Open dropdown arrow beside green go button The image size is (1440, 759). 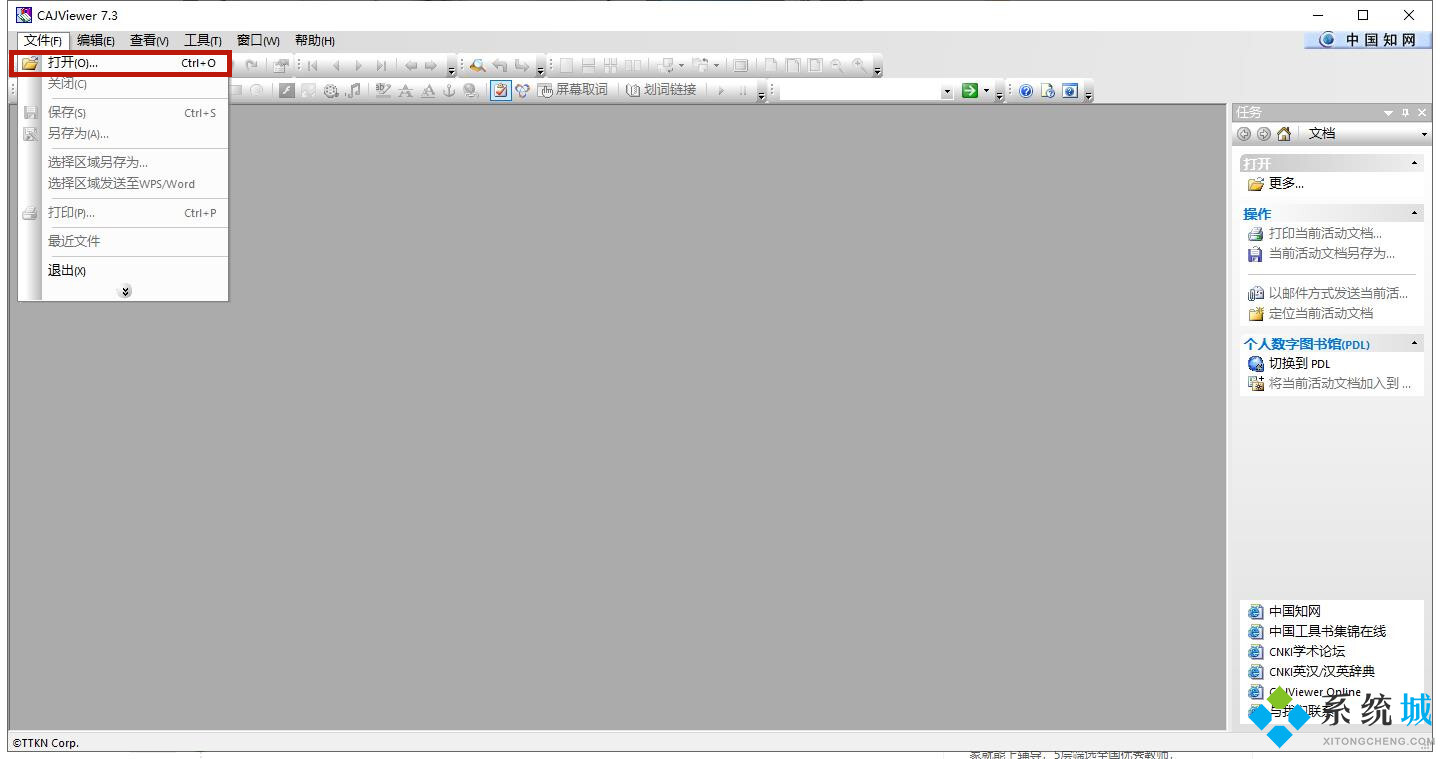click(986, 91)
